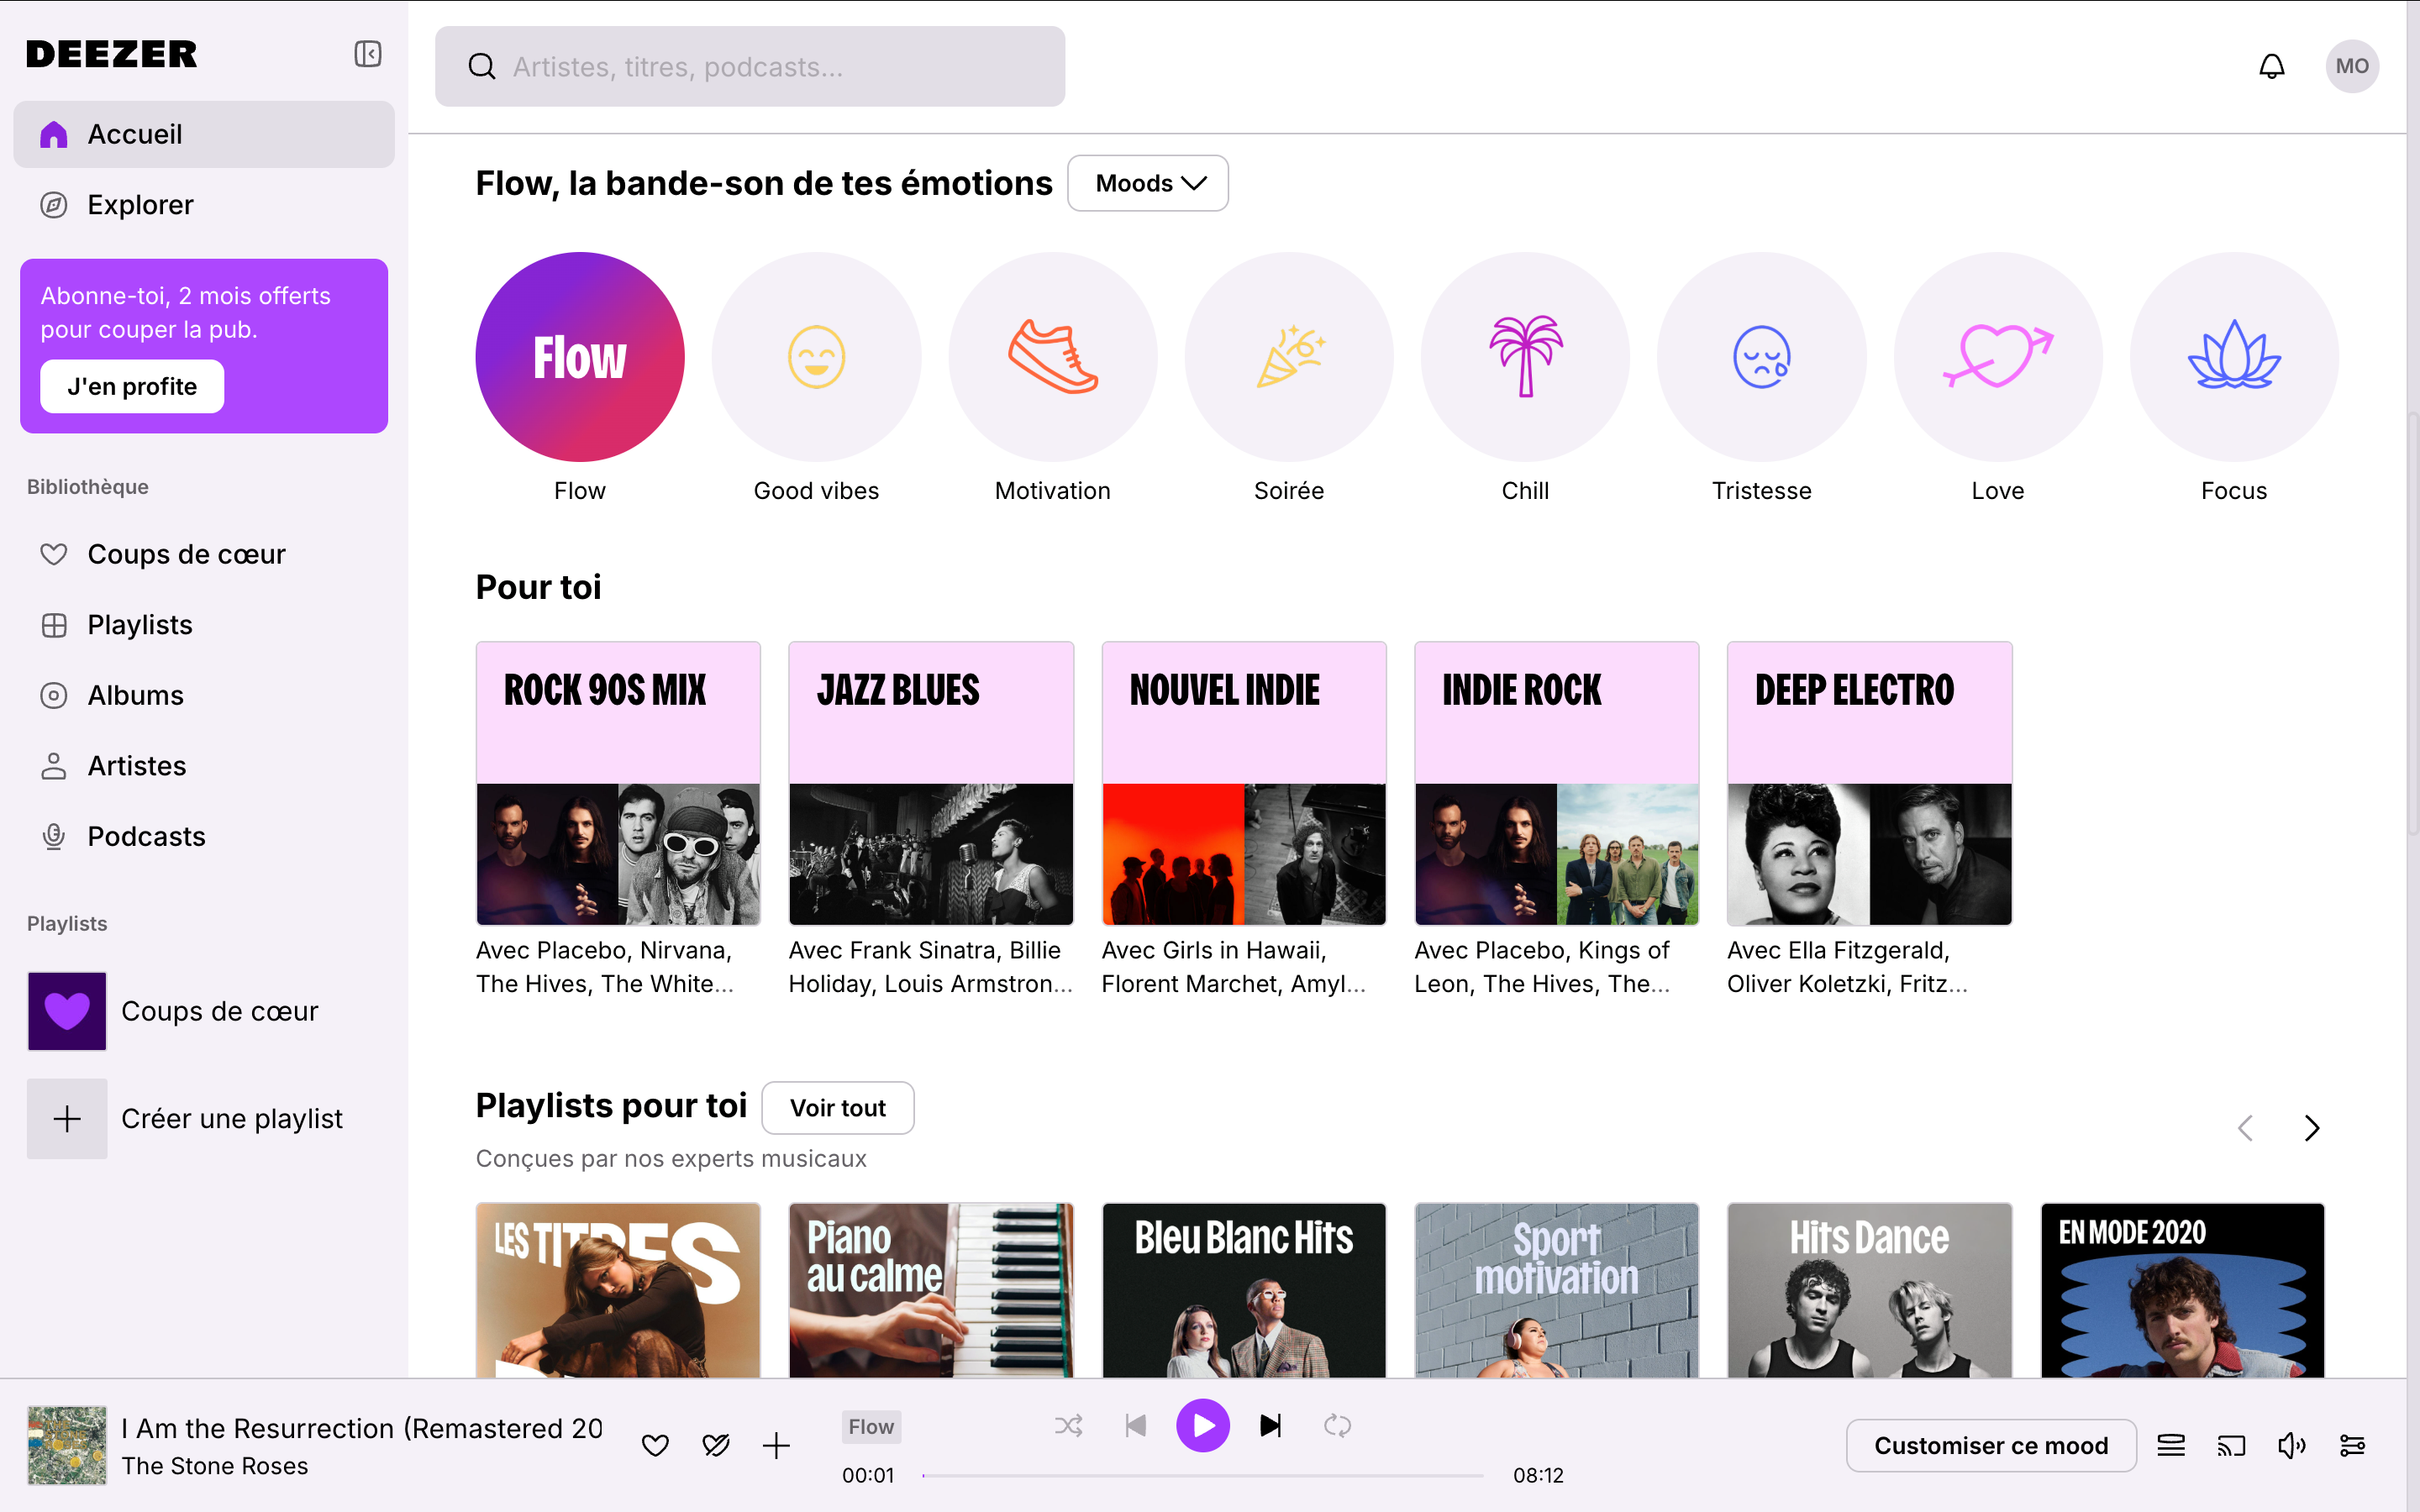Open Bleu Blanc Hits playlist
2420x1512 pixels.
click(x=1244, y=1290)
